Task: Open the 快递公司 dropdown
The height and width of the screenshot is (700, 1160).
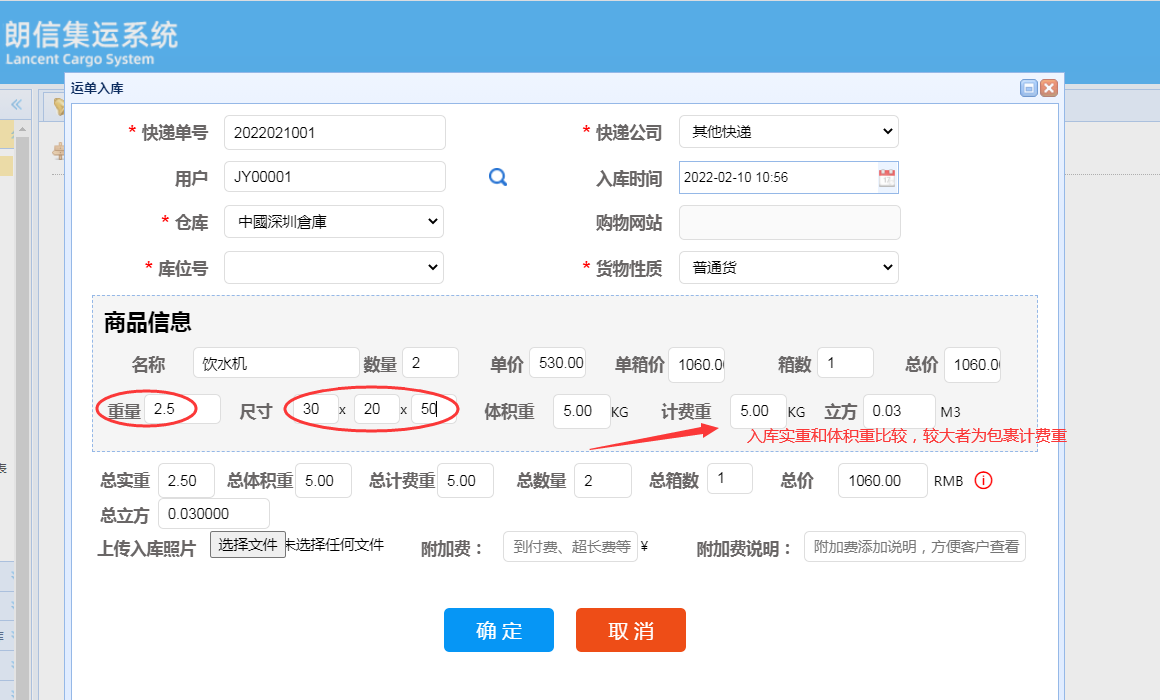Action: coord(788,132)
